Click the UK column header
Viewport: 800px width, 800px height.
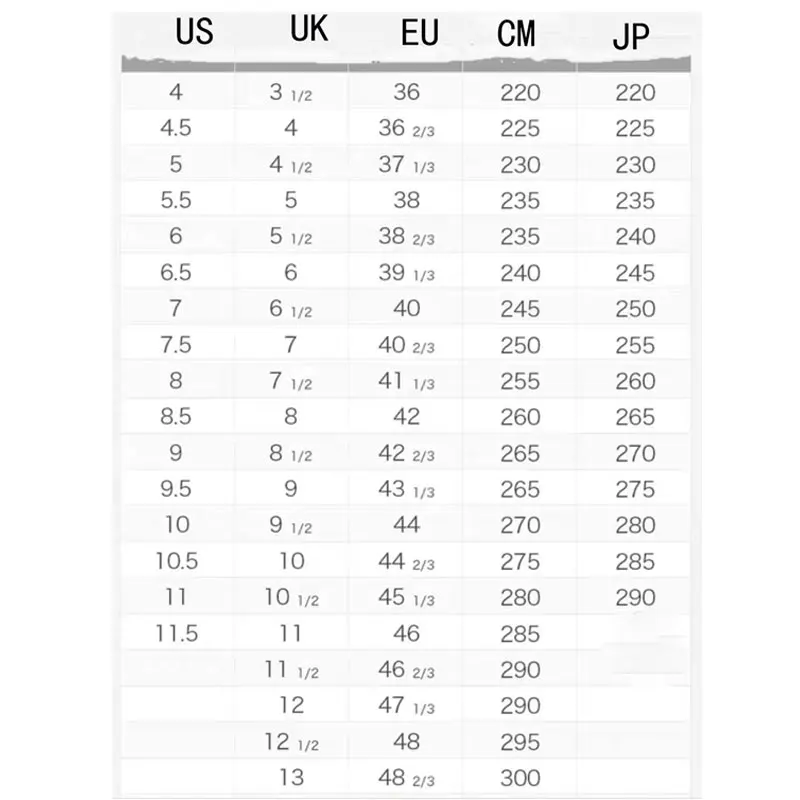coord(309,29)
